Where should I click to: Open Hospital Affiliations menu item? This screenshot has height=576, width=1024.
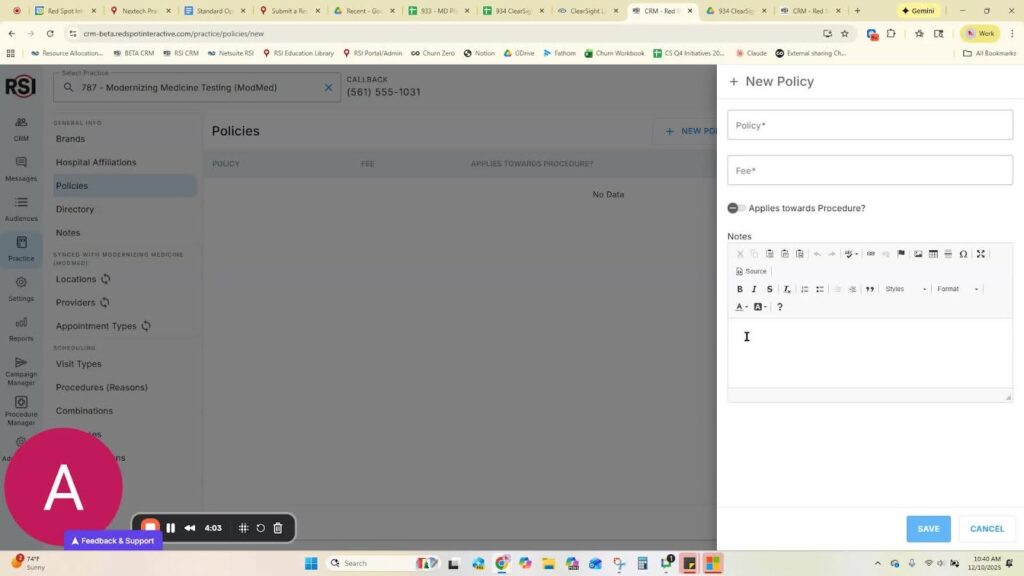[96, 162]
